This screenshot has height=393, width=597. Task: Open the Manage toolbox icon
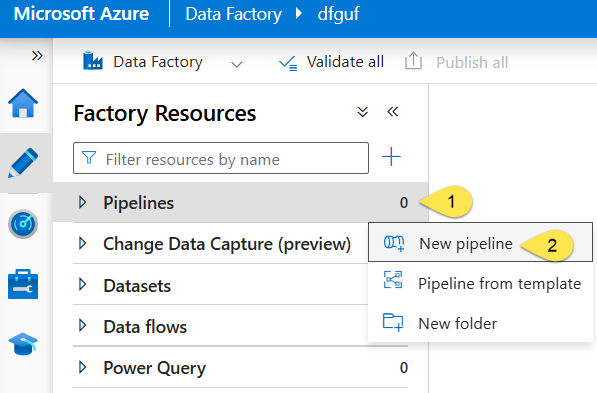click(x=23, y=284)
